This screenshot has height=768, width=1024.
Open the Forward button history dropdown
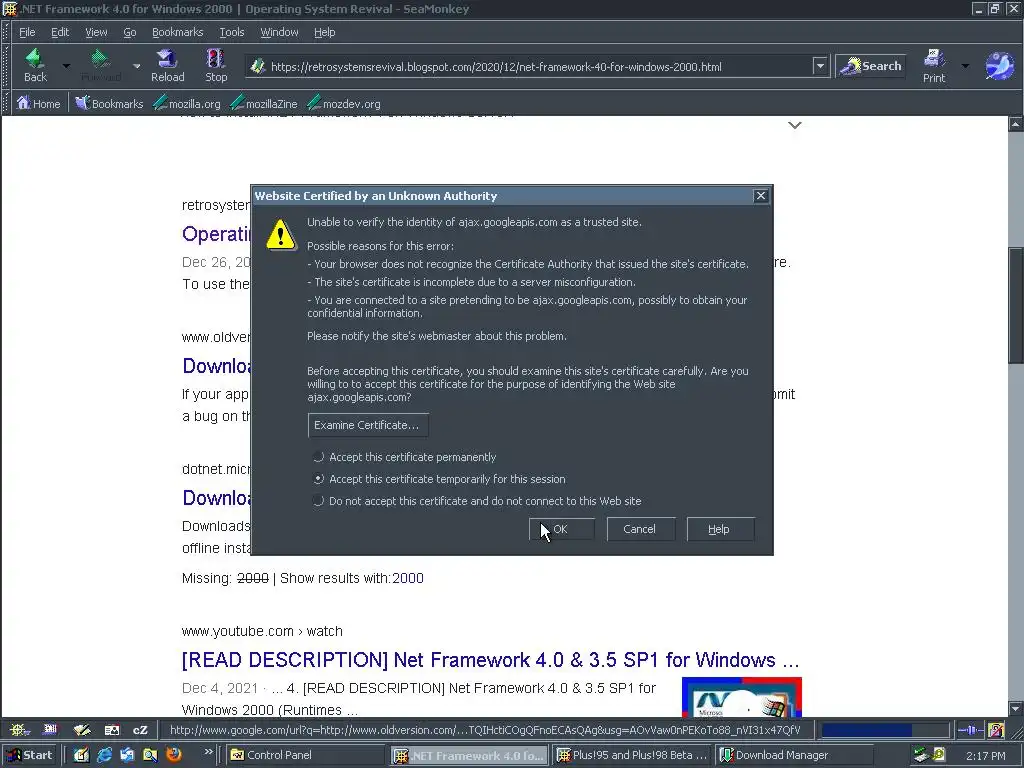(136, 66)
